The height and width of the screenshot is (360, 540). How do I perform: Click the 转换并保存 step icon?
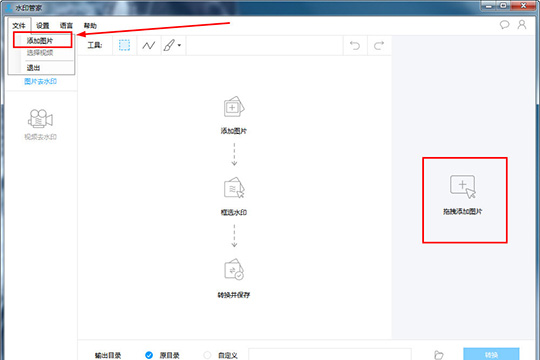click(234, 269)
